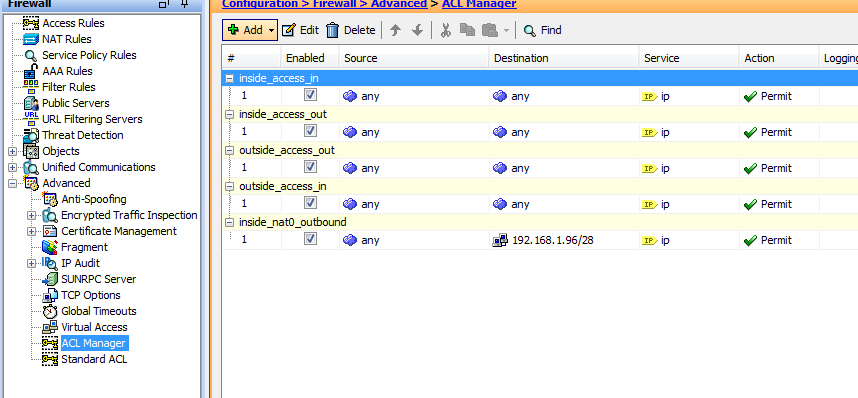Screen dimensions: 858x398
Task: Click the Action column header
Action: click(779, 58)
